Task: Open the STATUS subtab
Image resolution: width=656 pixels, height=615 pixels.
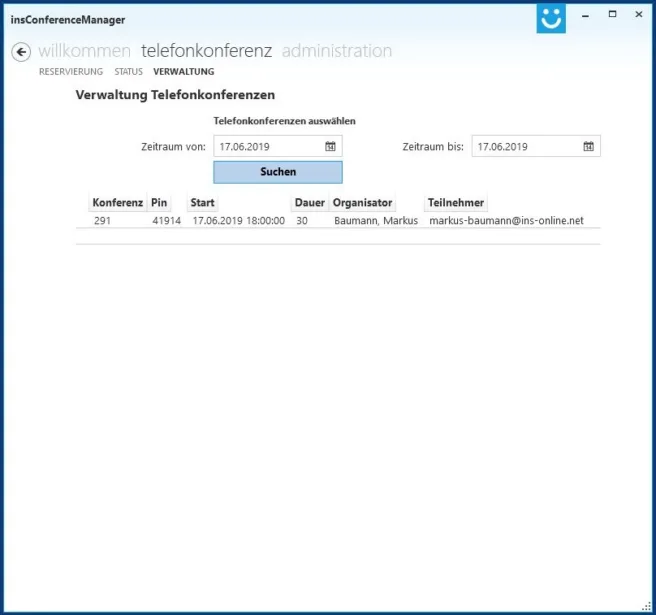Action: coord(128,72)
